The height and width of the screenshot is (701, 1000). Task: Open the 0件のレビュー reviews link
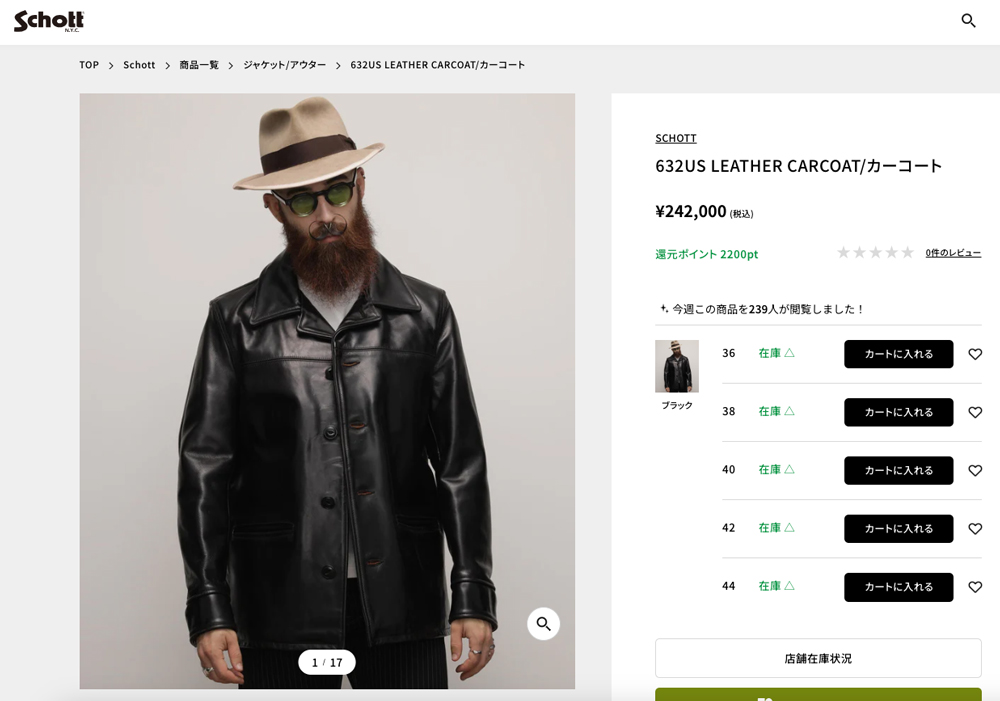pyautogui.click(x=953, y=253)
